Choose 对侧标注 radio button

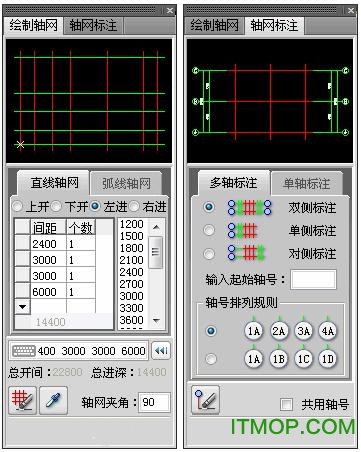coord(209,254)
